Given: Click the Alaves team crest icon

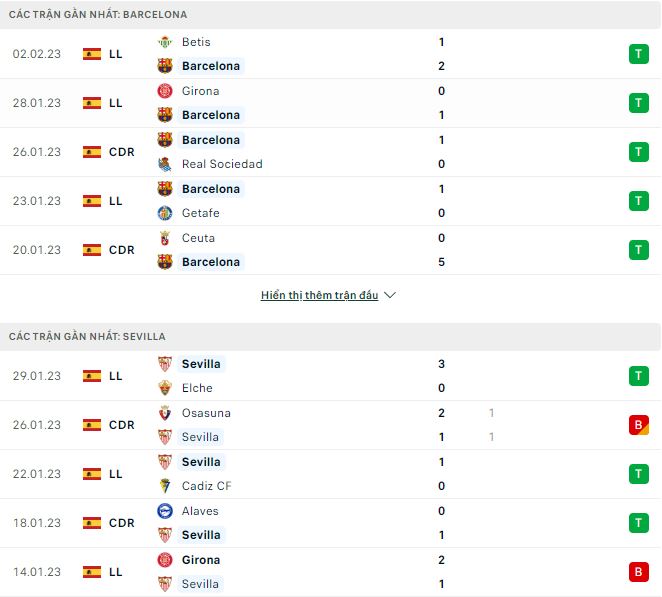Looking at the screenshot, I should coord(165,511).
